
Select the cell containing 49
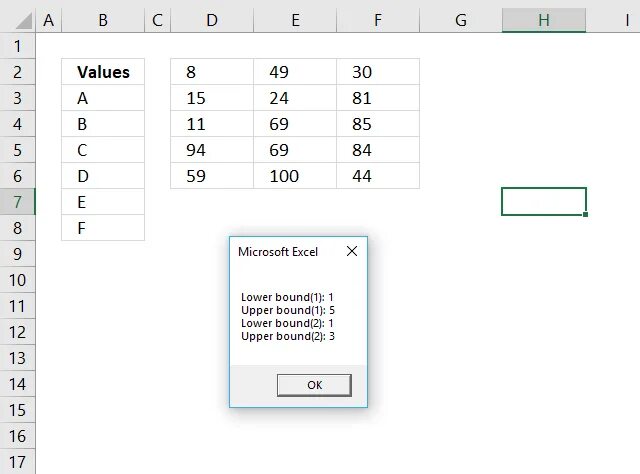[295, 72]
